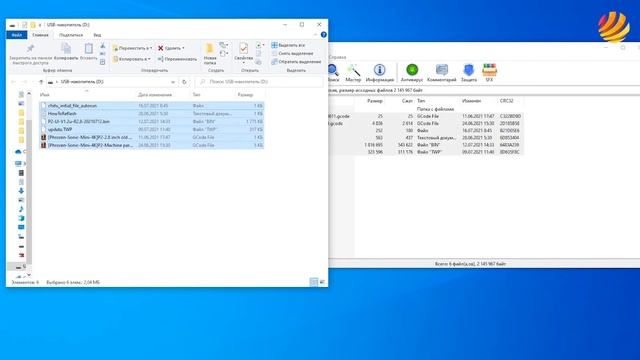Click the red Удалить button
The image size is (640, 360).
171,48
